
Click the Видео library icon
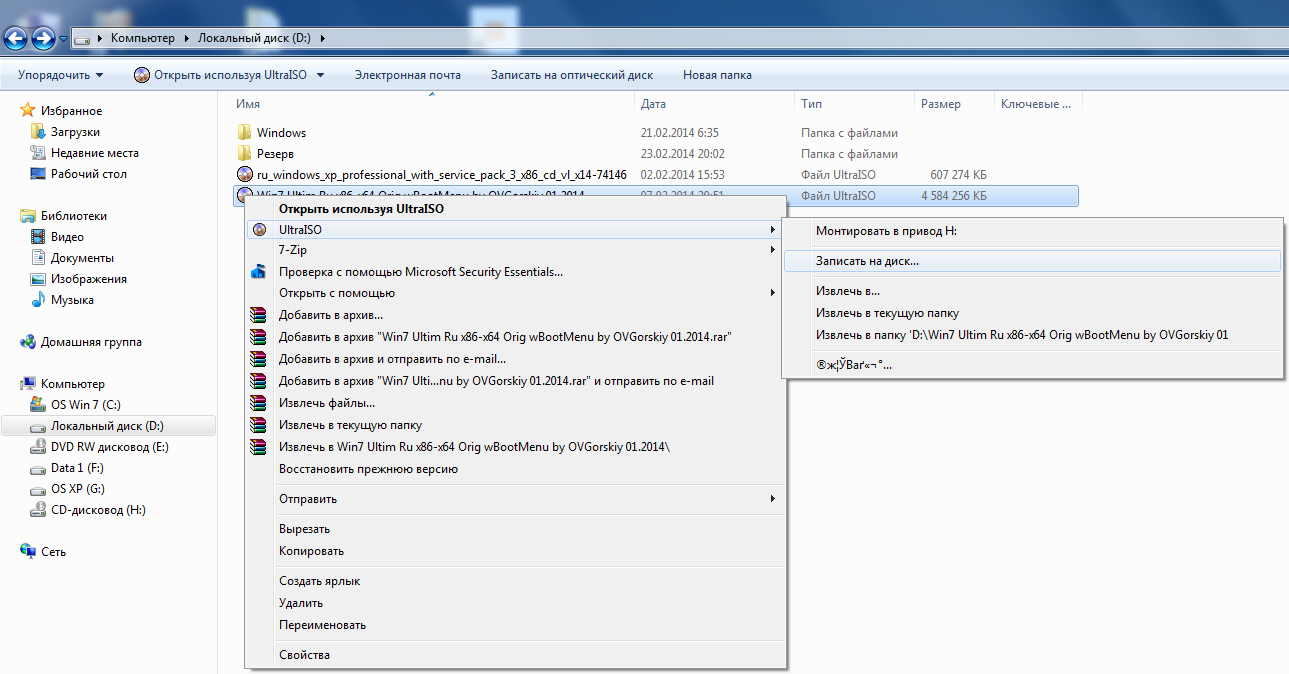point(38,237)
